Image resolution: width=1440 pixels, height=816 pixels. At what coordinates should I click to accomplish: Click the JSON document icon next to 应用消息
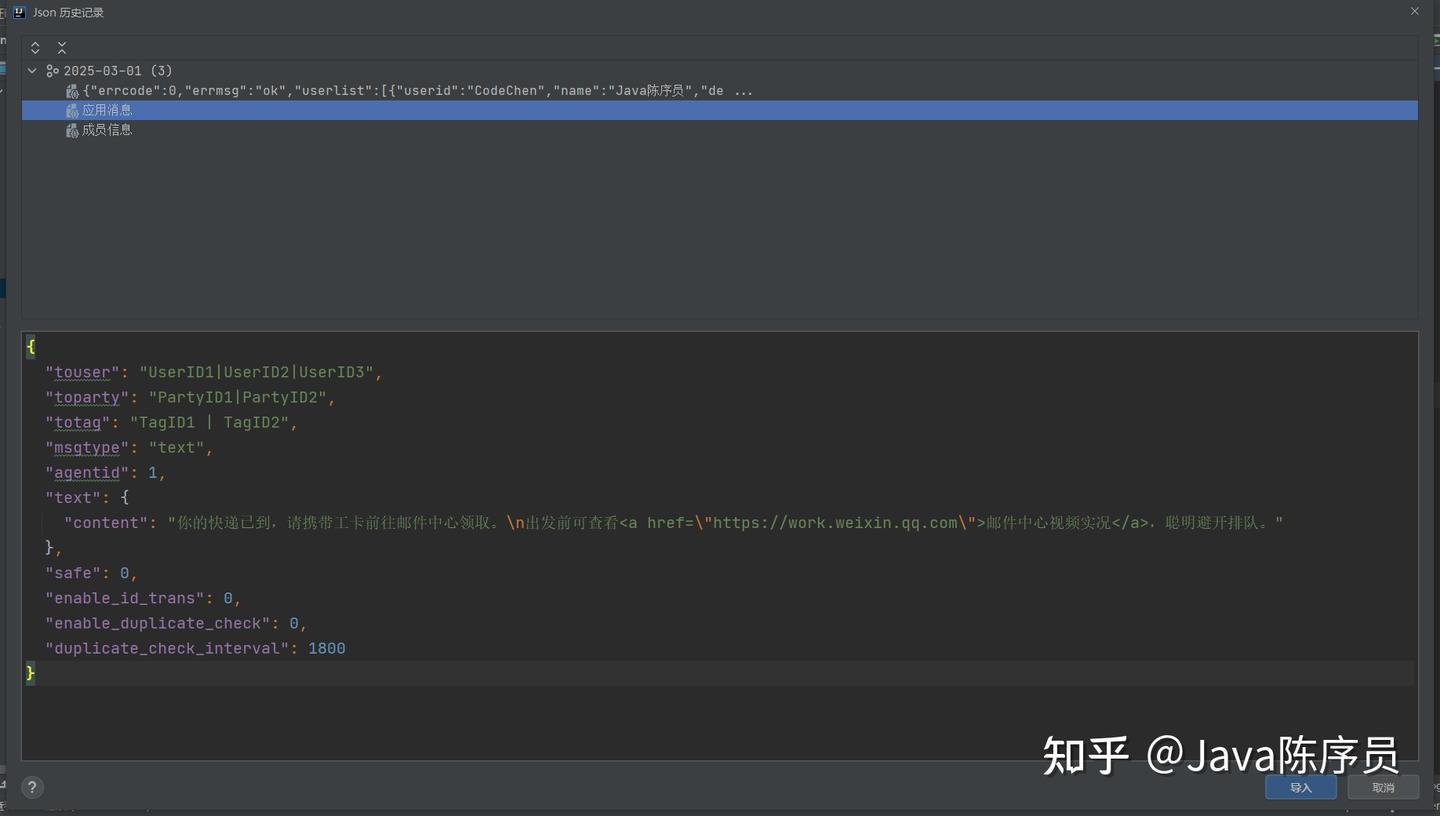(x=72, y=110)
